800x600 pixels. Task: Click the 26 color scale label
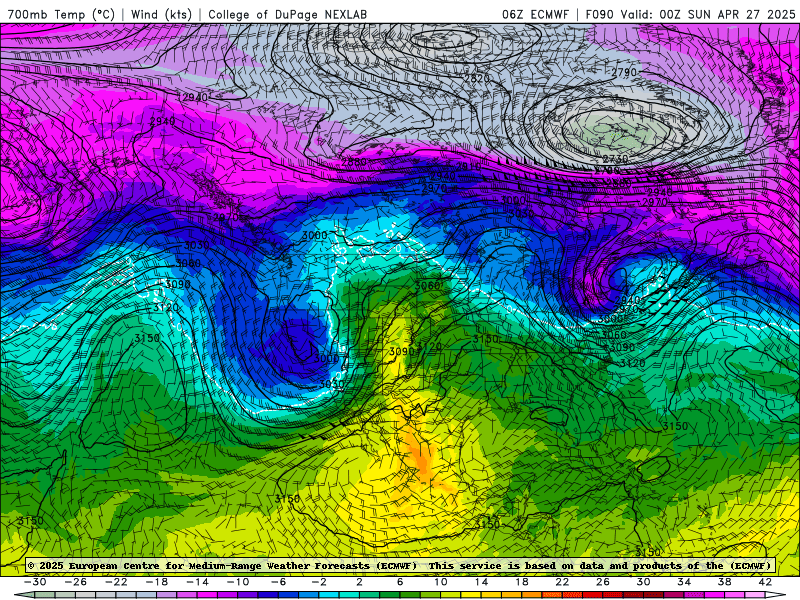(x=603, y=582)
